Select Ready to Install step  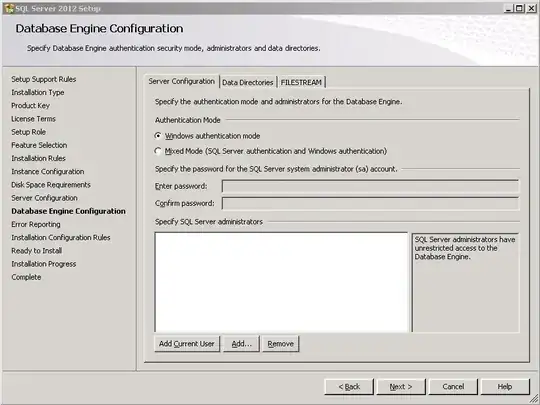click(x=37, y=251)
